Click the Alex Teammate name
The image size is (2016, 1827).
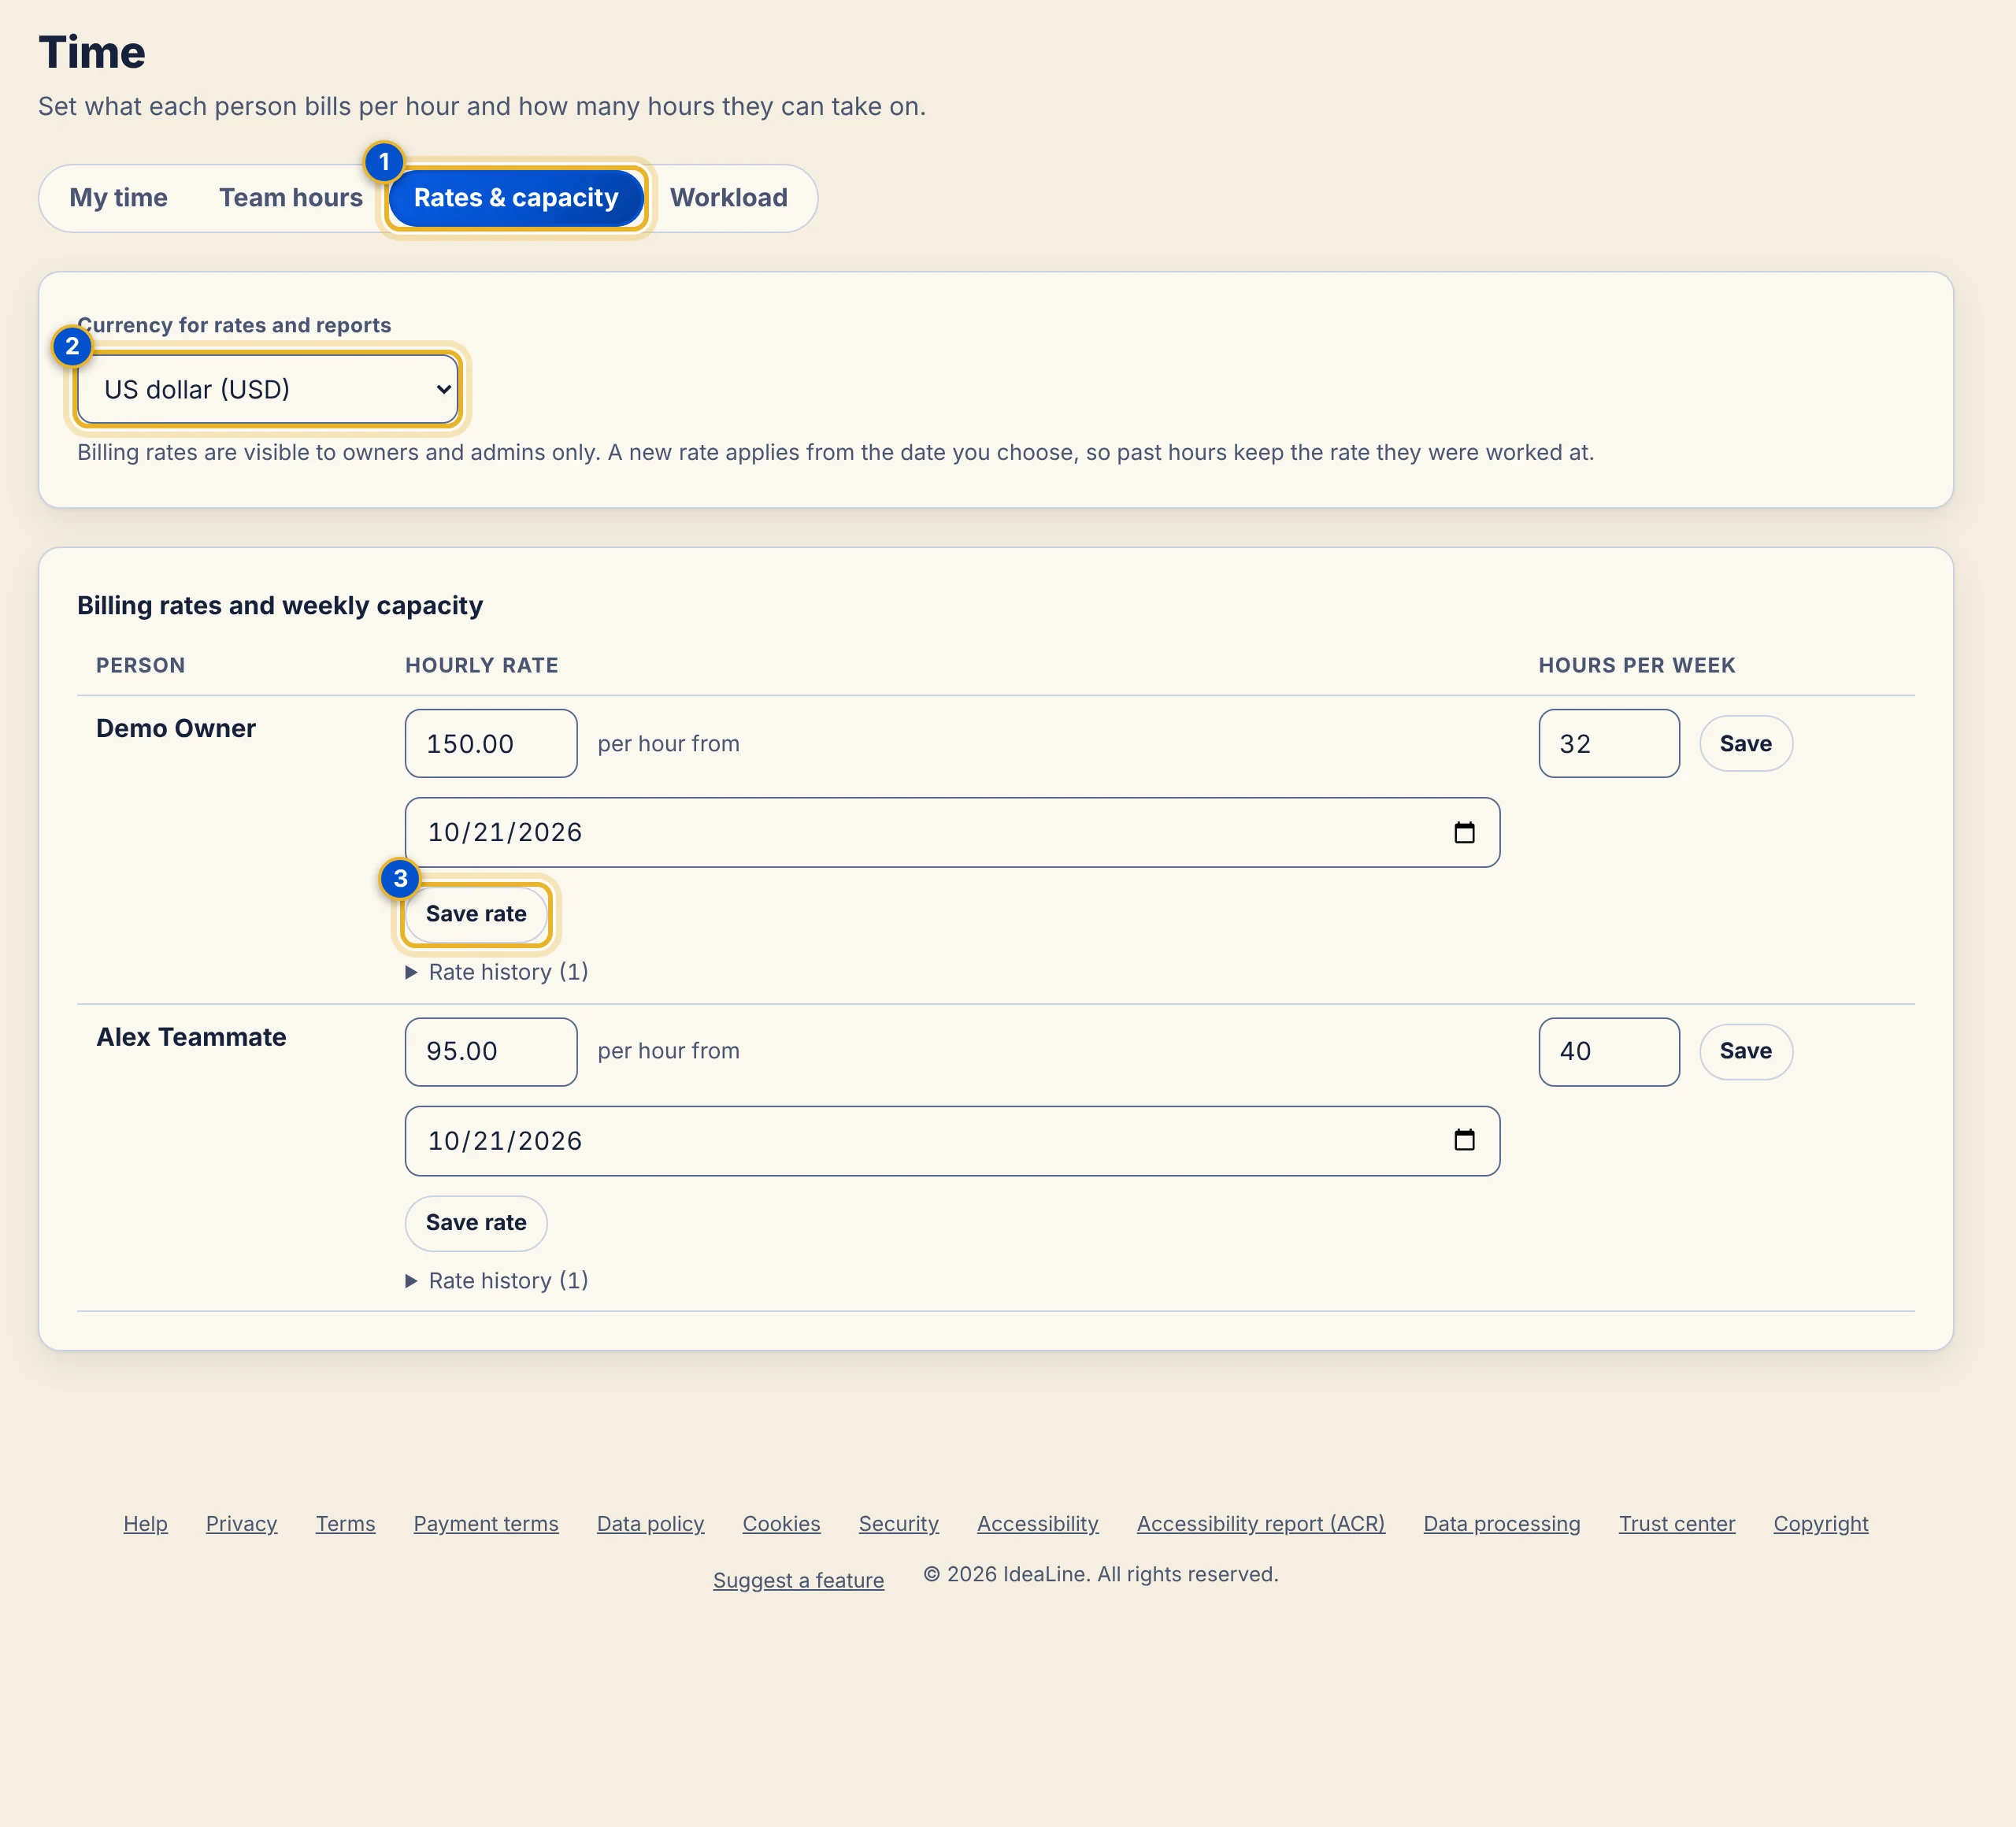click(x=191, y=1037)
